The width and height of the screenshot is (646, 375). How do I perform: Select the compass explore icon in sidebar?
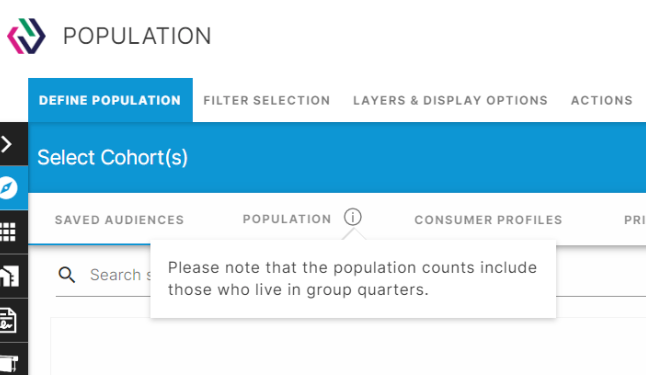(x=8, y=188)
